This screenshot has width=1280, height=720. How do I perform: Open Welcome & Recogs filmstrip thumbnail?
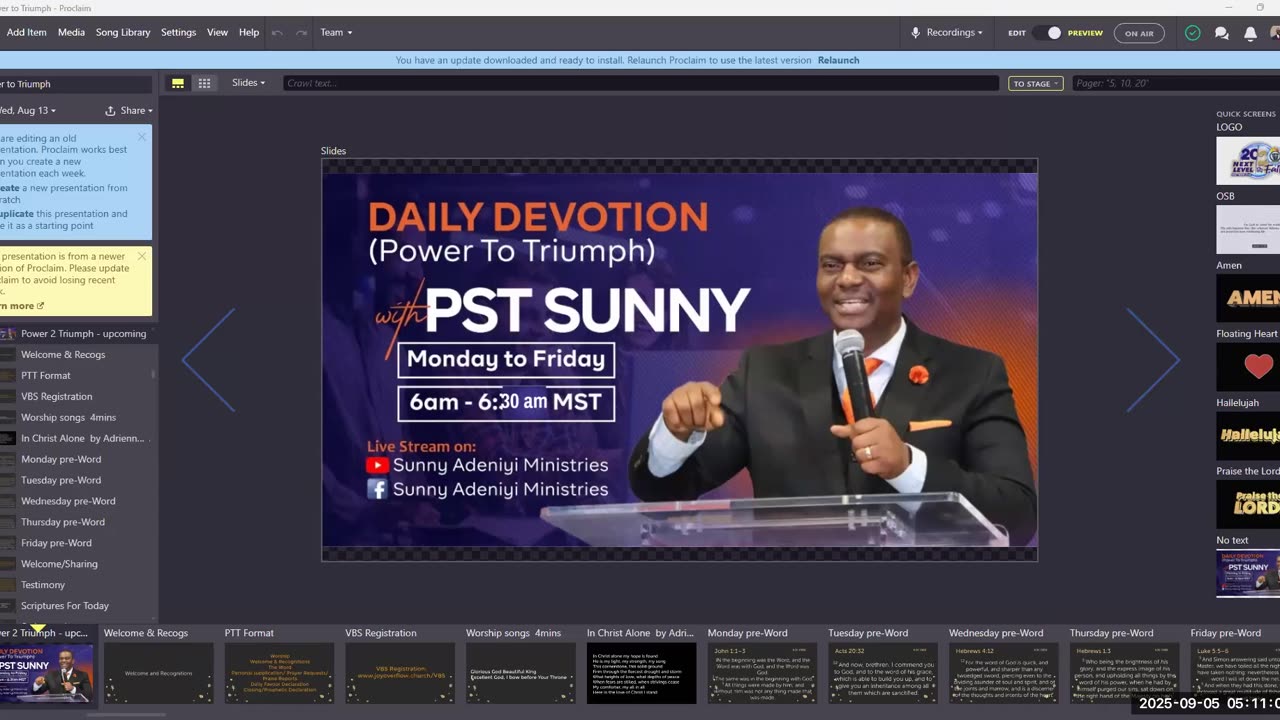(x=158, y=673)
